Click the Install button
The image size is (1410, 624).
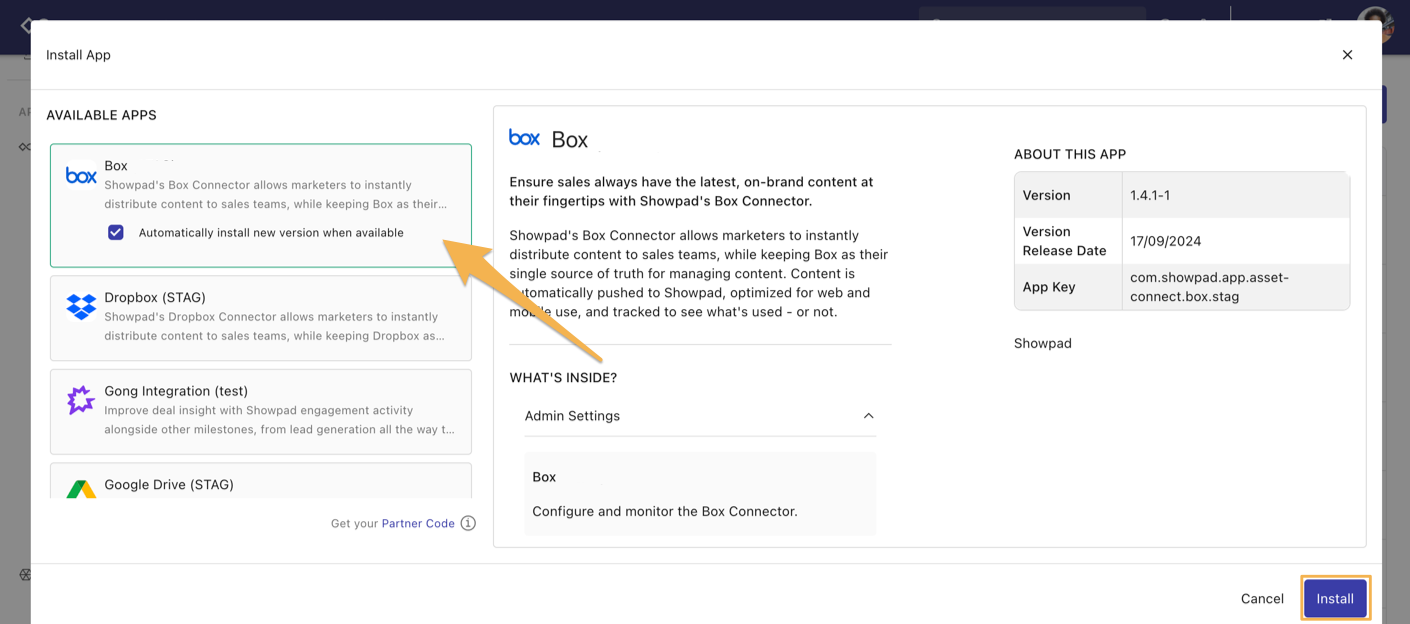pyautogui.click(x=1335, y=598)
